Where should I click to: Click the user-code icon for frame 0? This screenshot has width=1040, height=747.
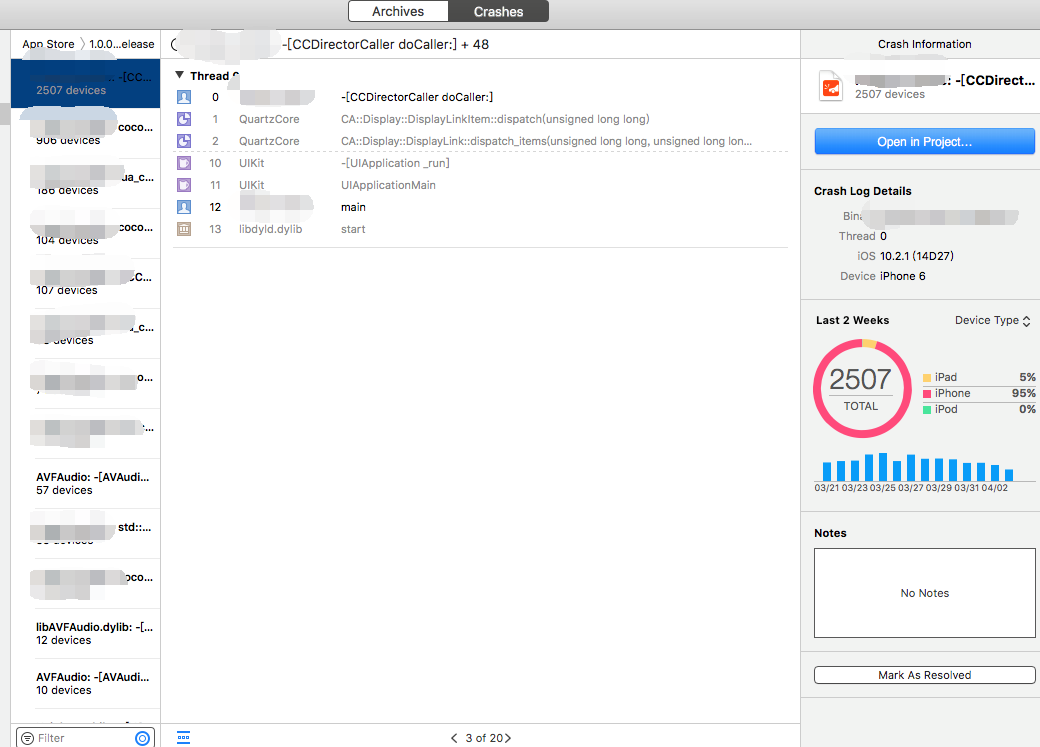[184, 97]
